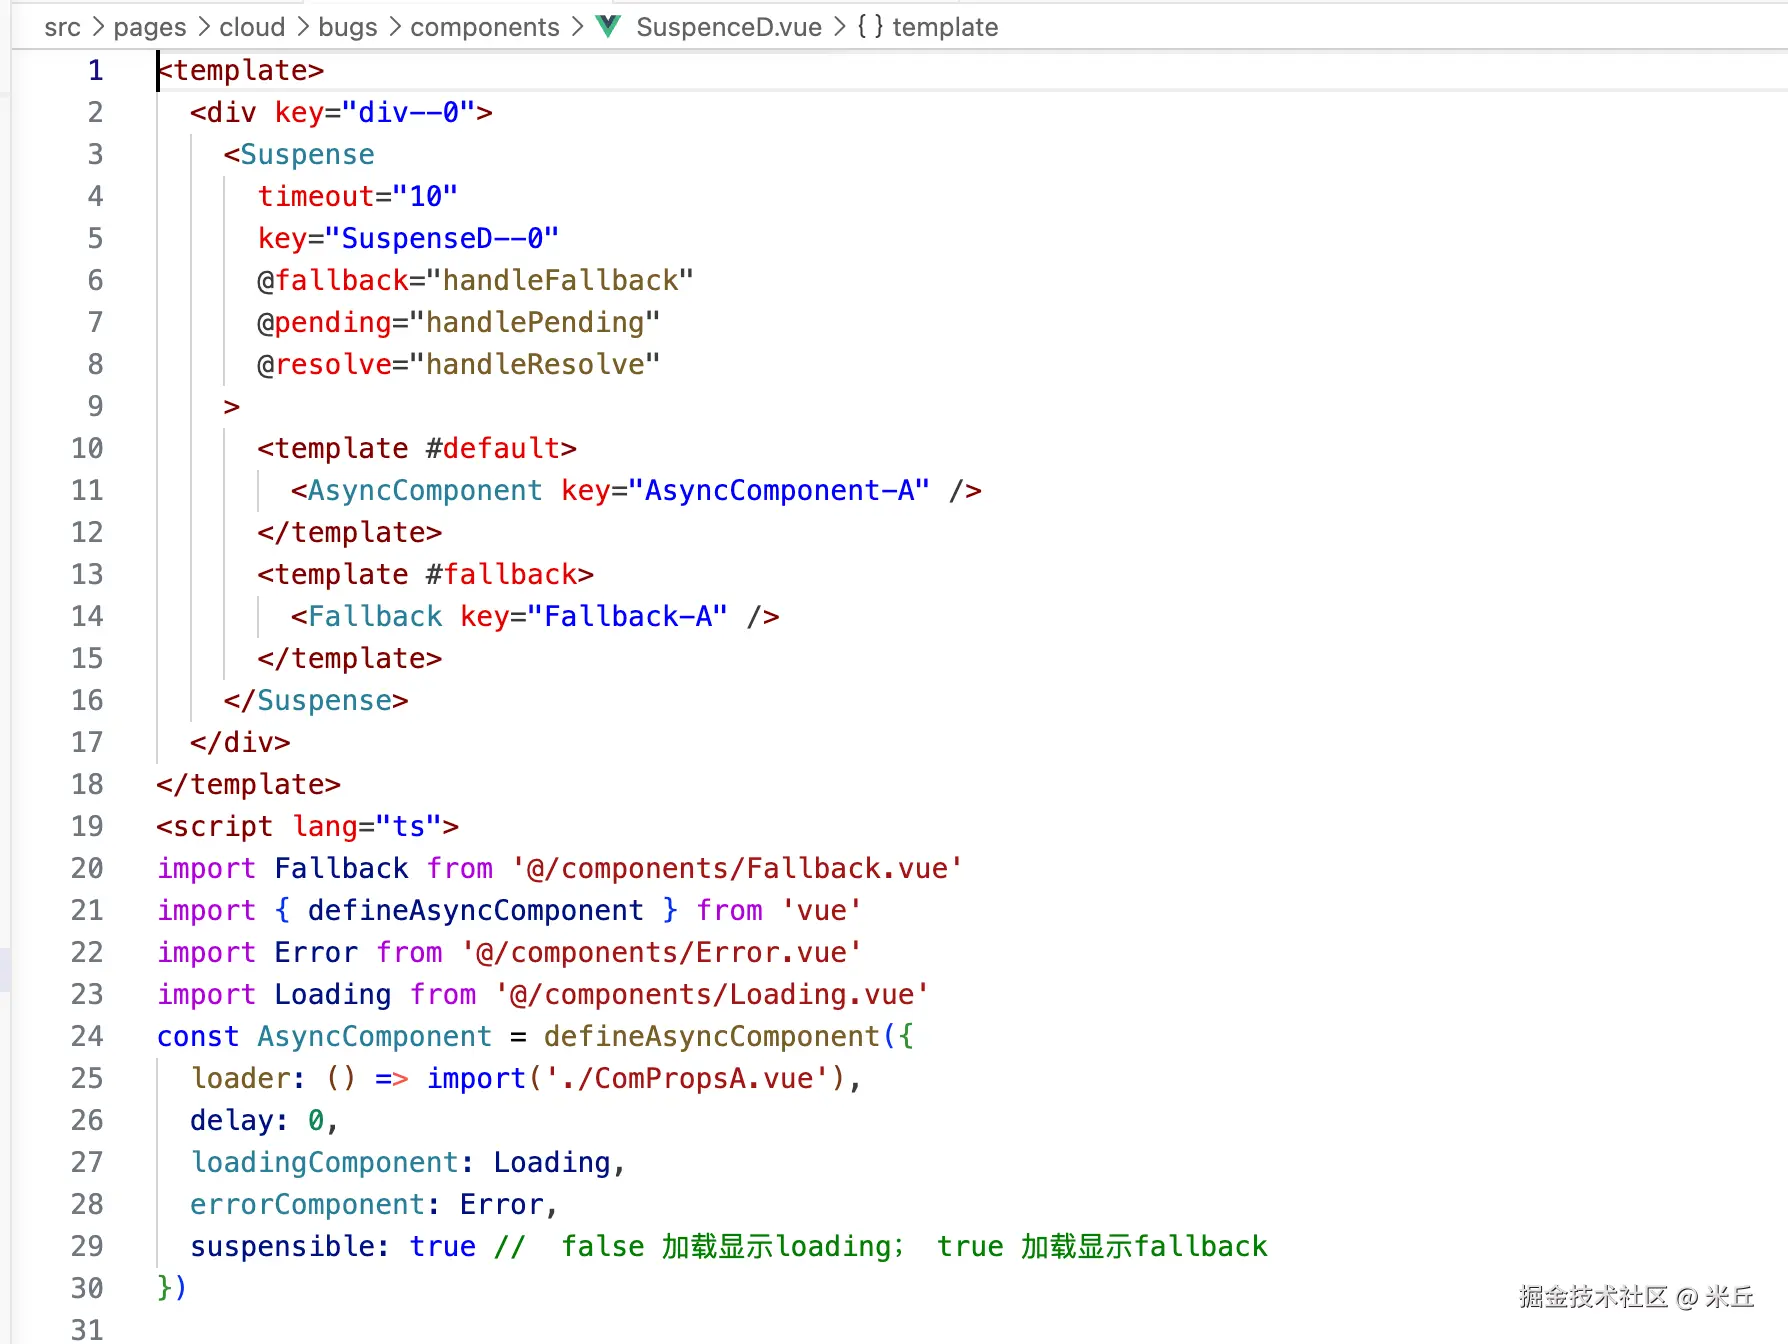Click '#default' slot name

(x=501, y=448)
